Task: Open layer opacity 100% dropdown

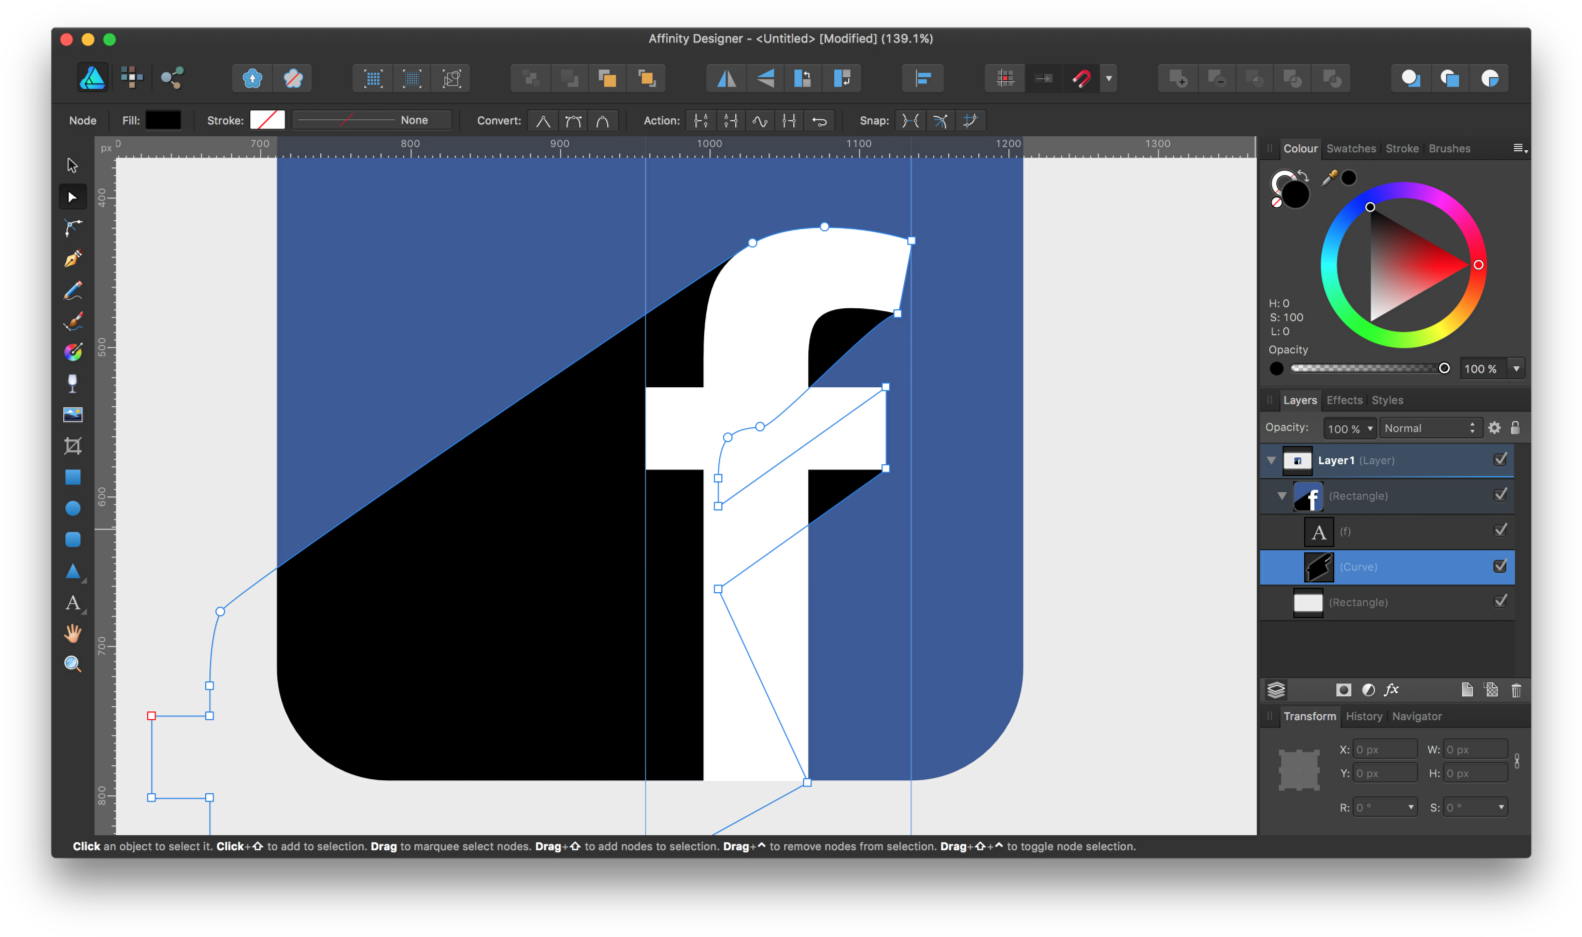Action: click(x=1350, y=428)
